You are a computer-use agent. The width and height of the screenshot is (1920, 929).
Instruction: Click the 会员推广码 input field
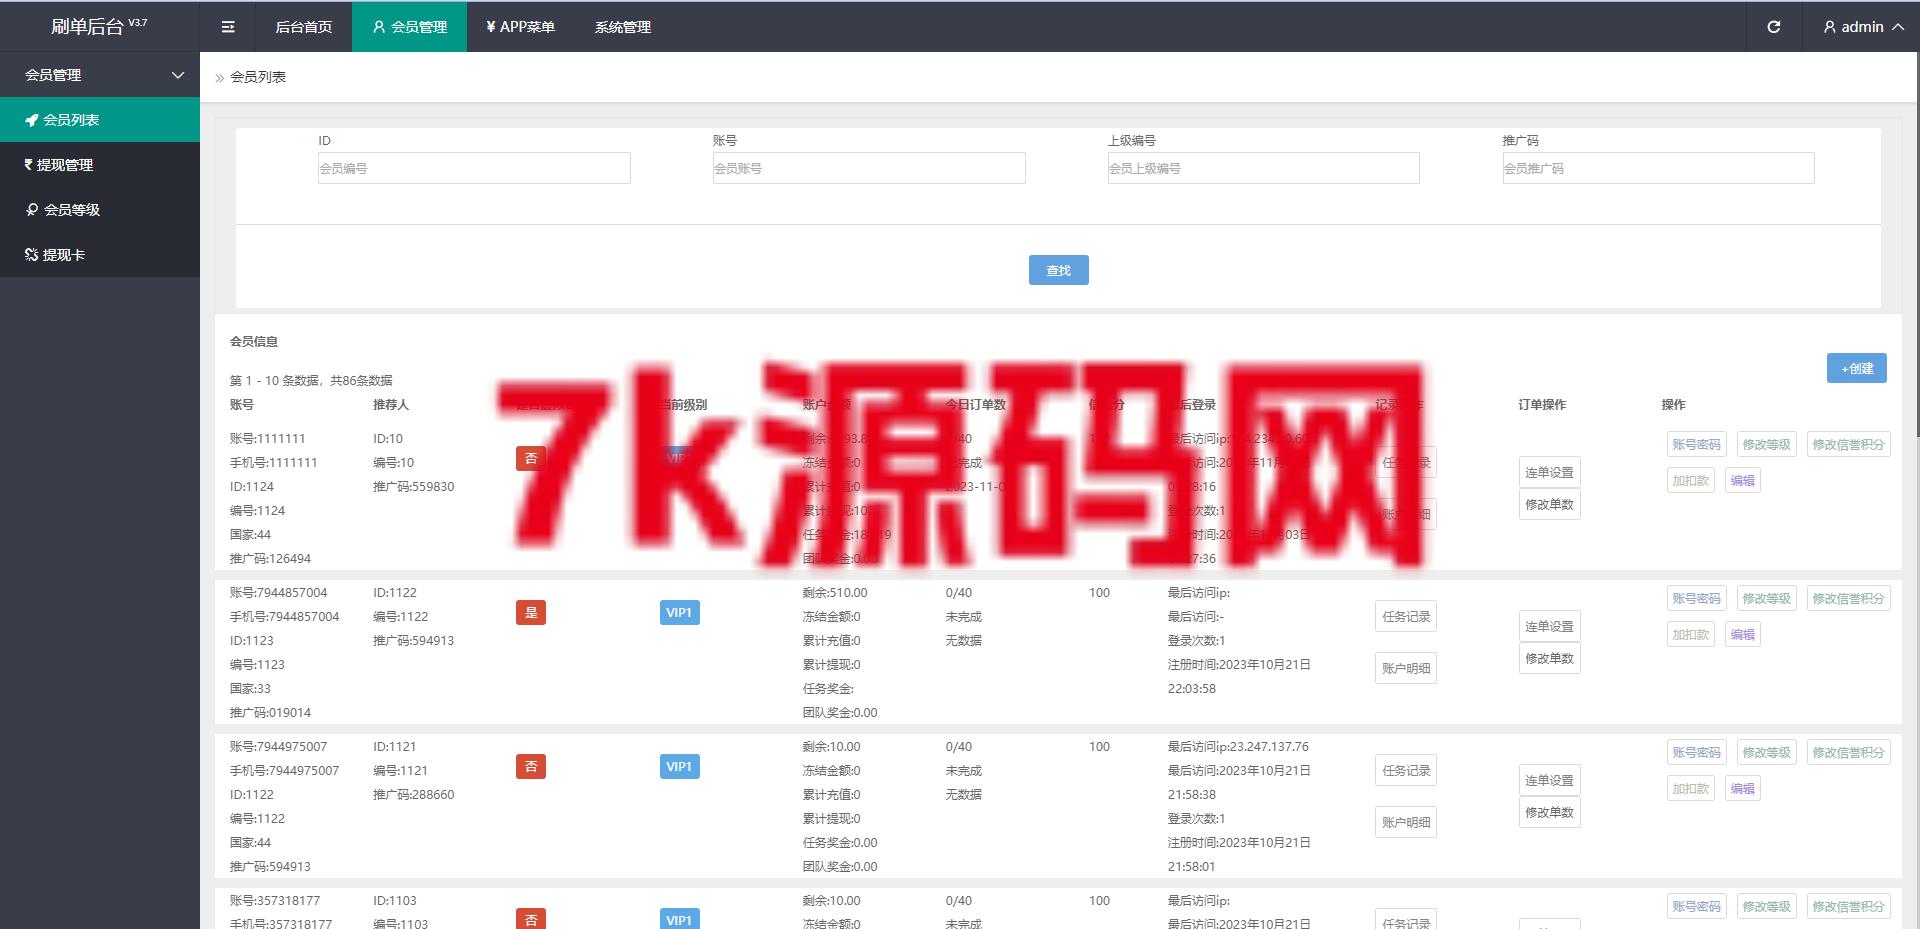(1659, 168)
